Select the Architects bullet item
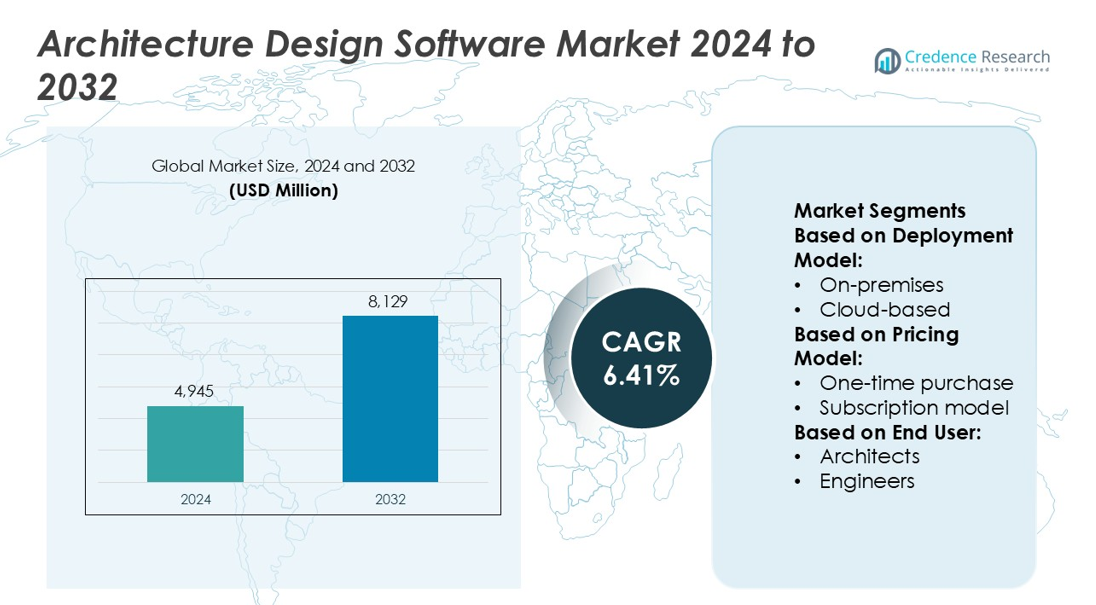 [x=869, y=456]
